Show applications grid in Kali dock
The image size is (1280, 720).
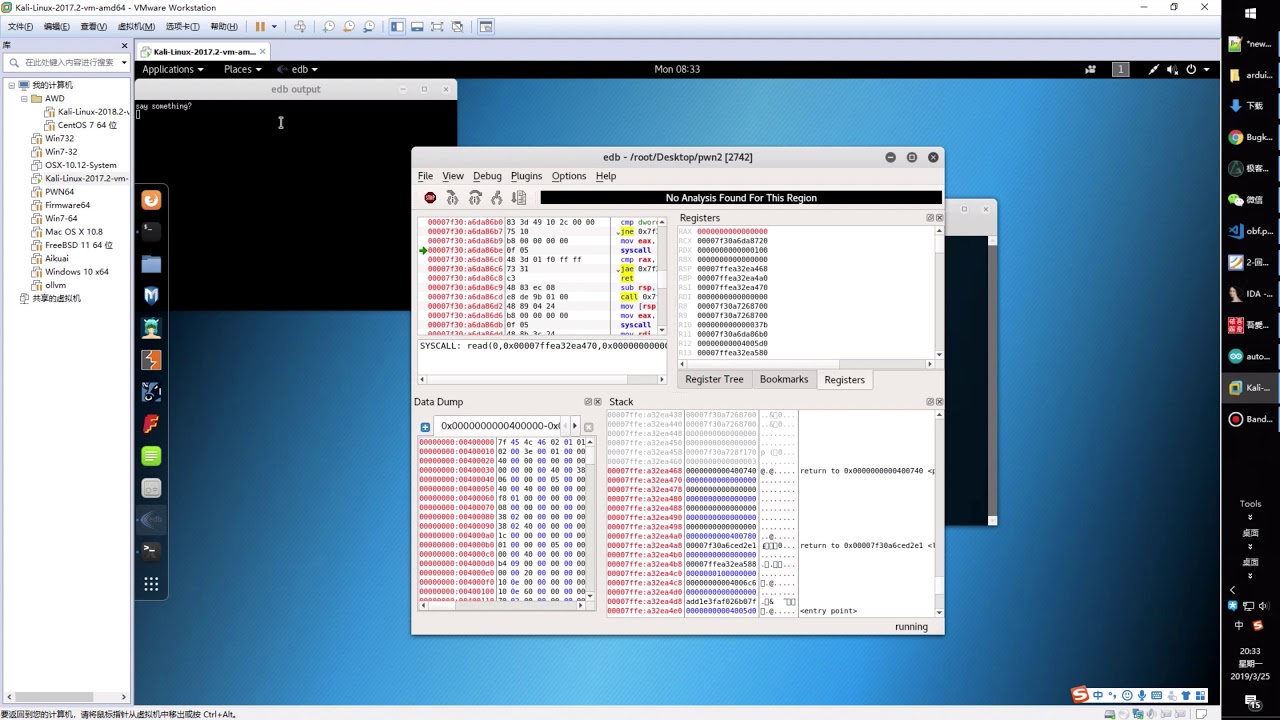(151, 584)
